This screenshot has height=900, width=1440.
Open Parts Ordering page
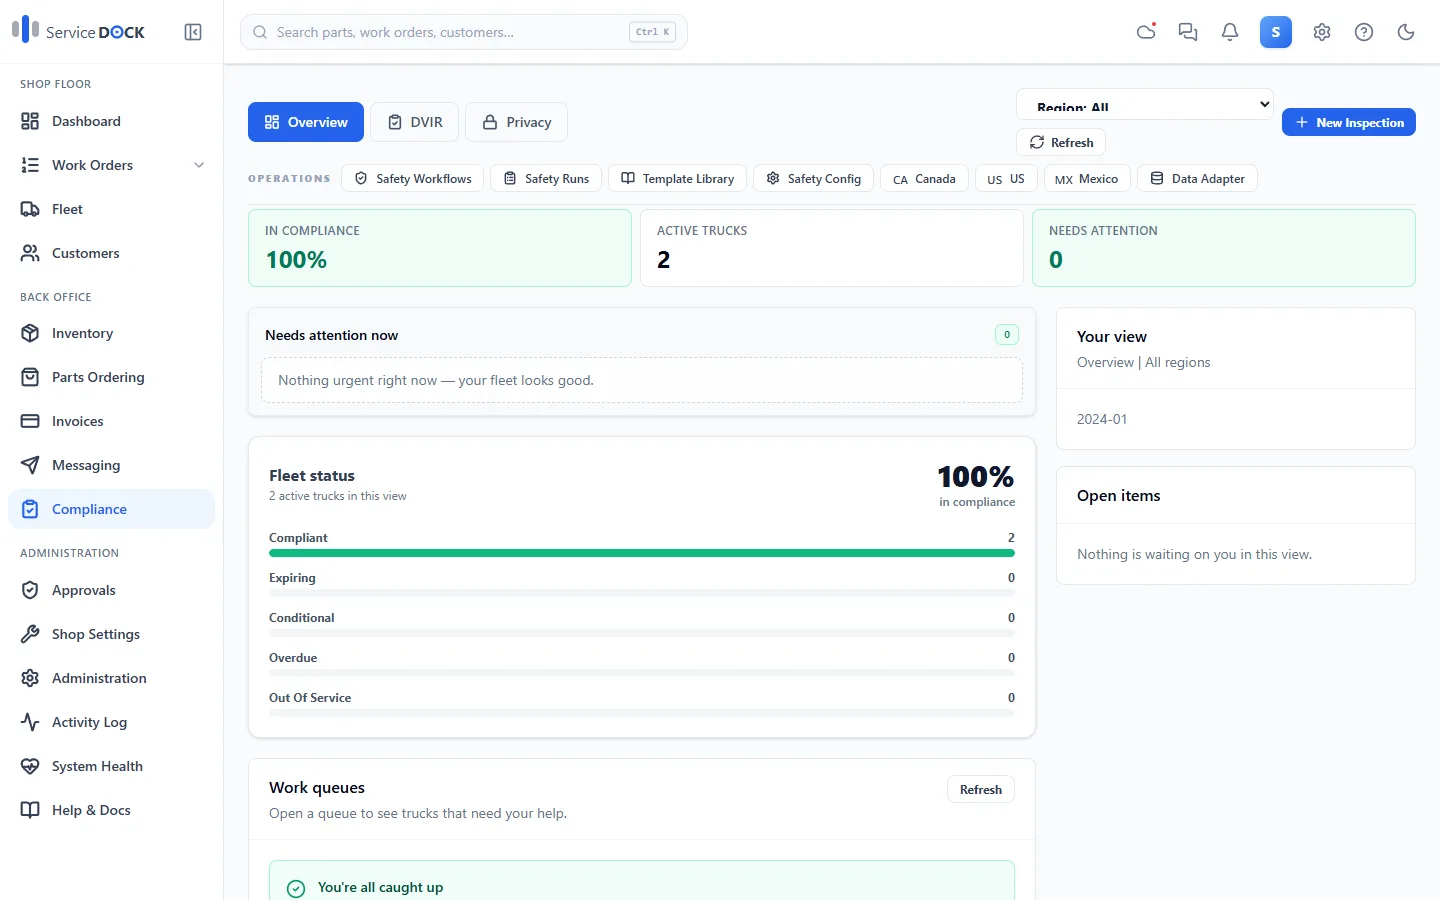[x=111, y=377]
